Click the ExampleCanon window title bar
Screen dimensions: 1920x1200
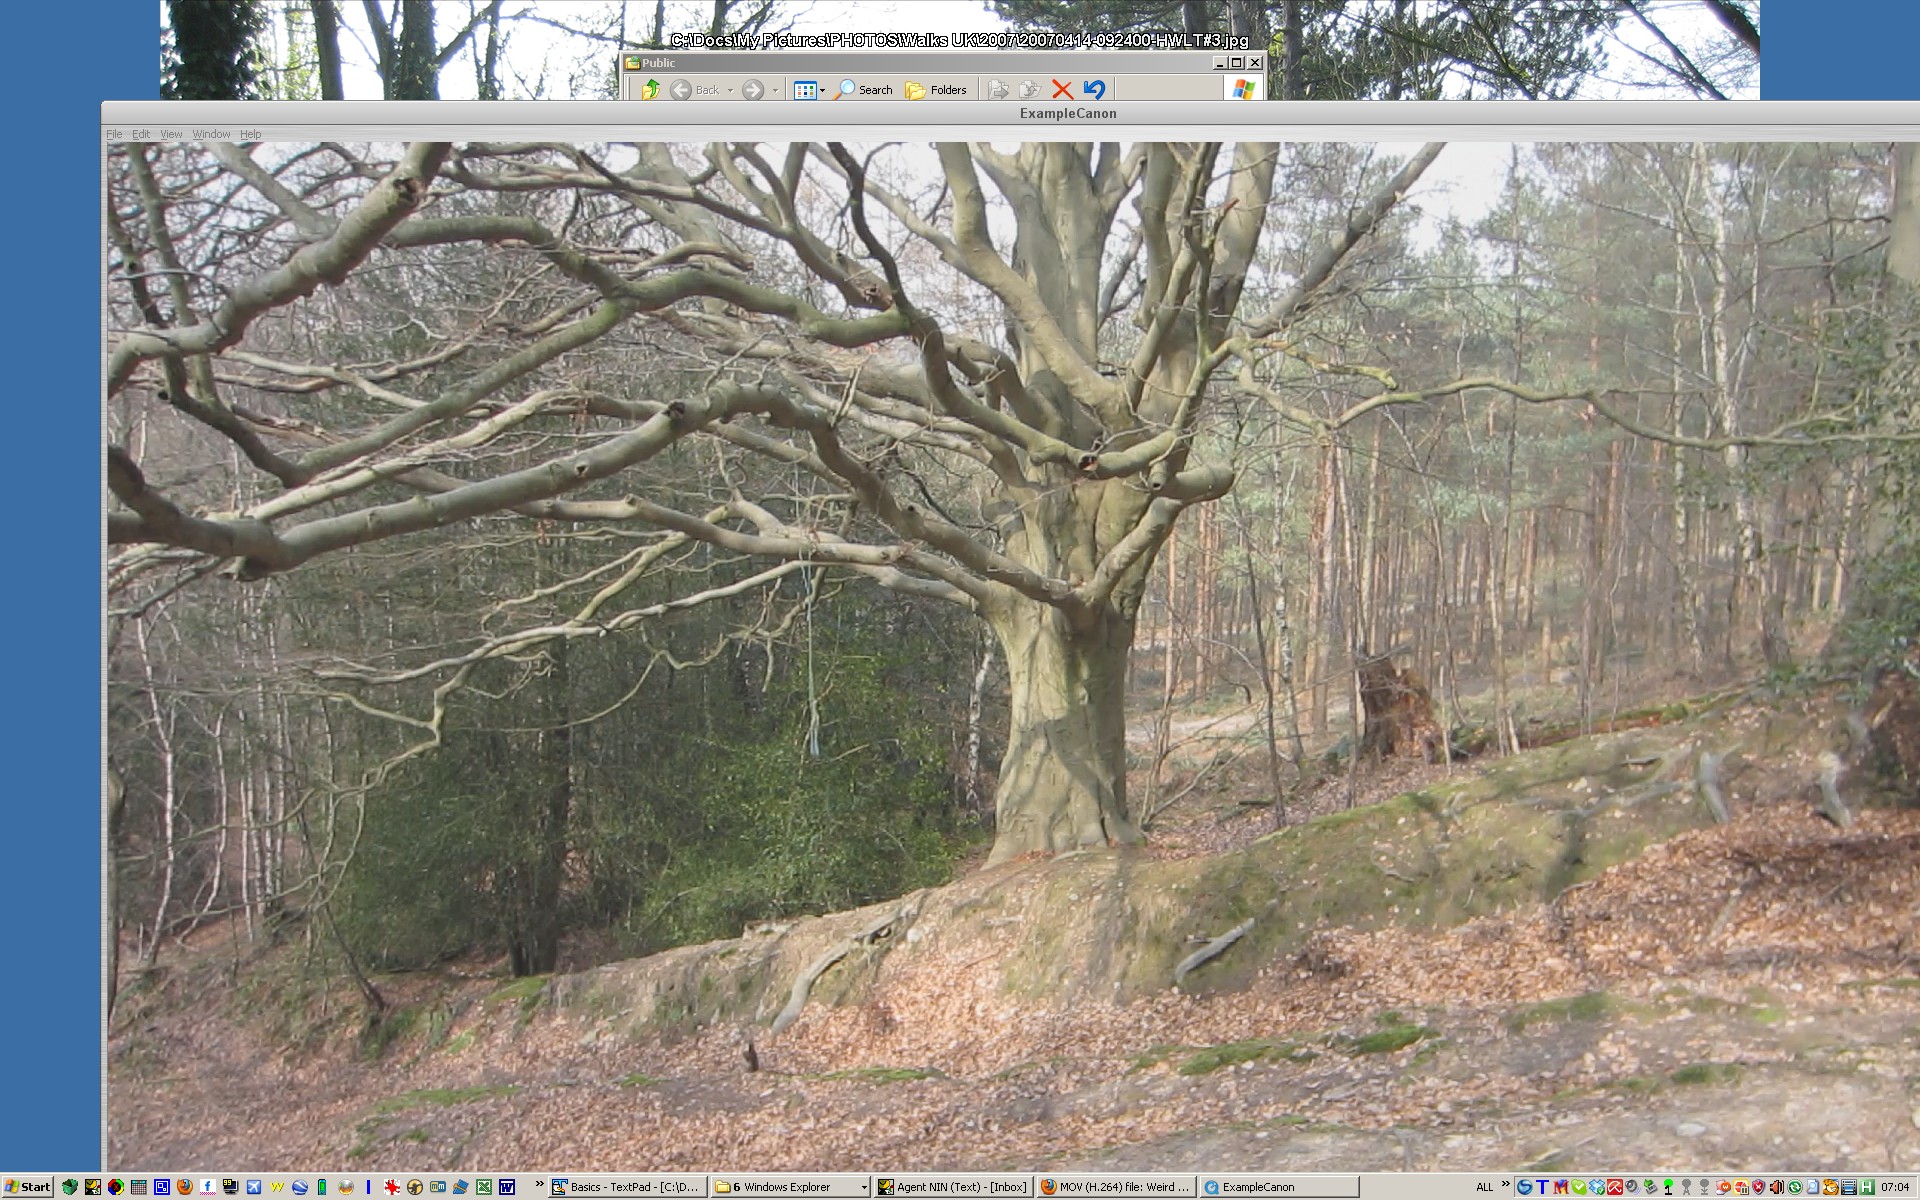click(1067, 113)
